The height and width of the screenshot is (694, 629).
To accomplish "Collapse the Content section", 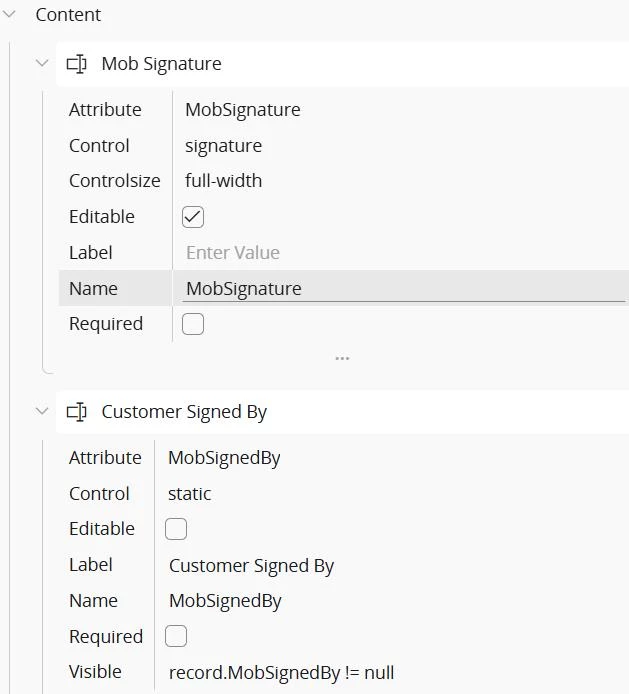I will [x=11, y=15].
